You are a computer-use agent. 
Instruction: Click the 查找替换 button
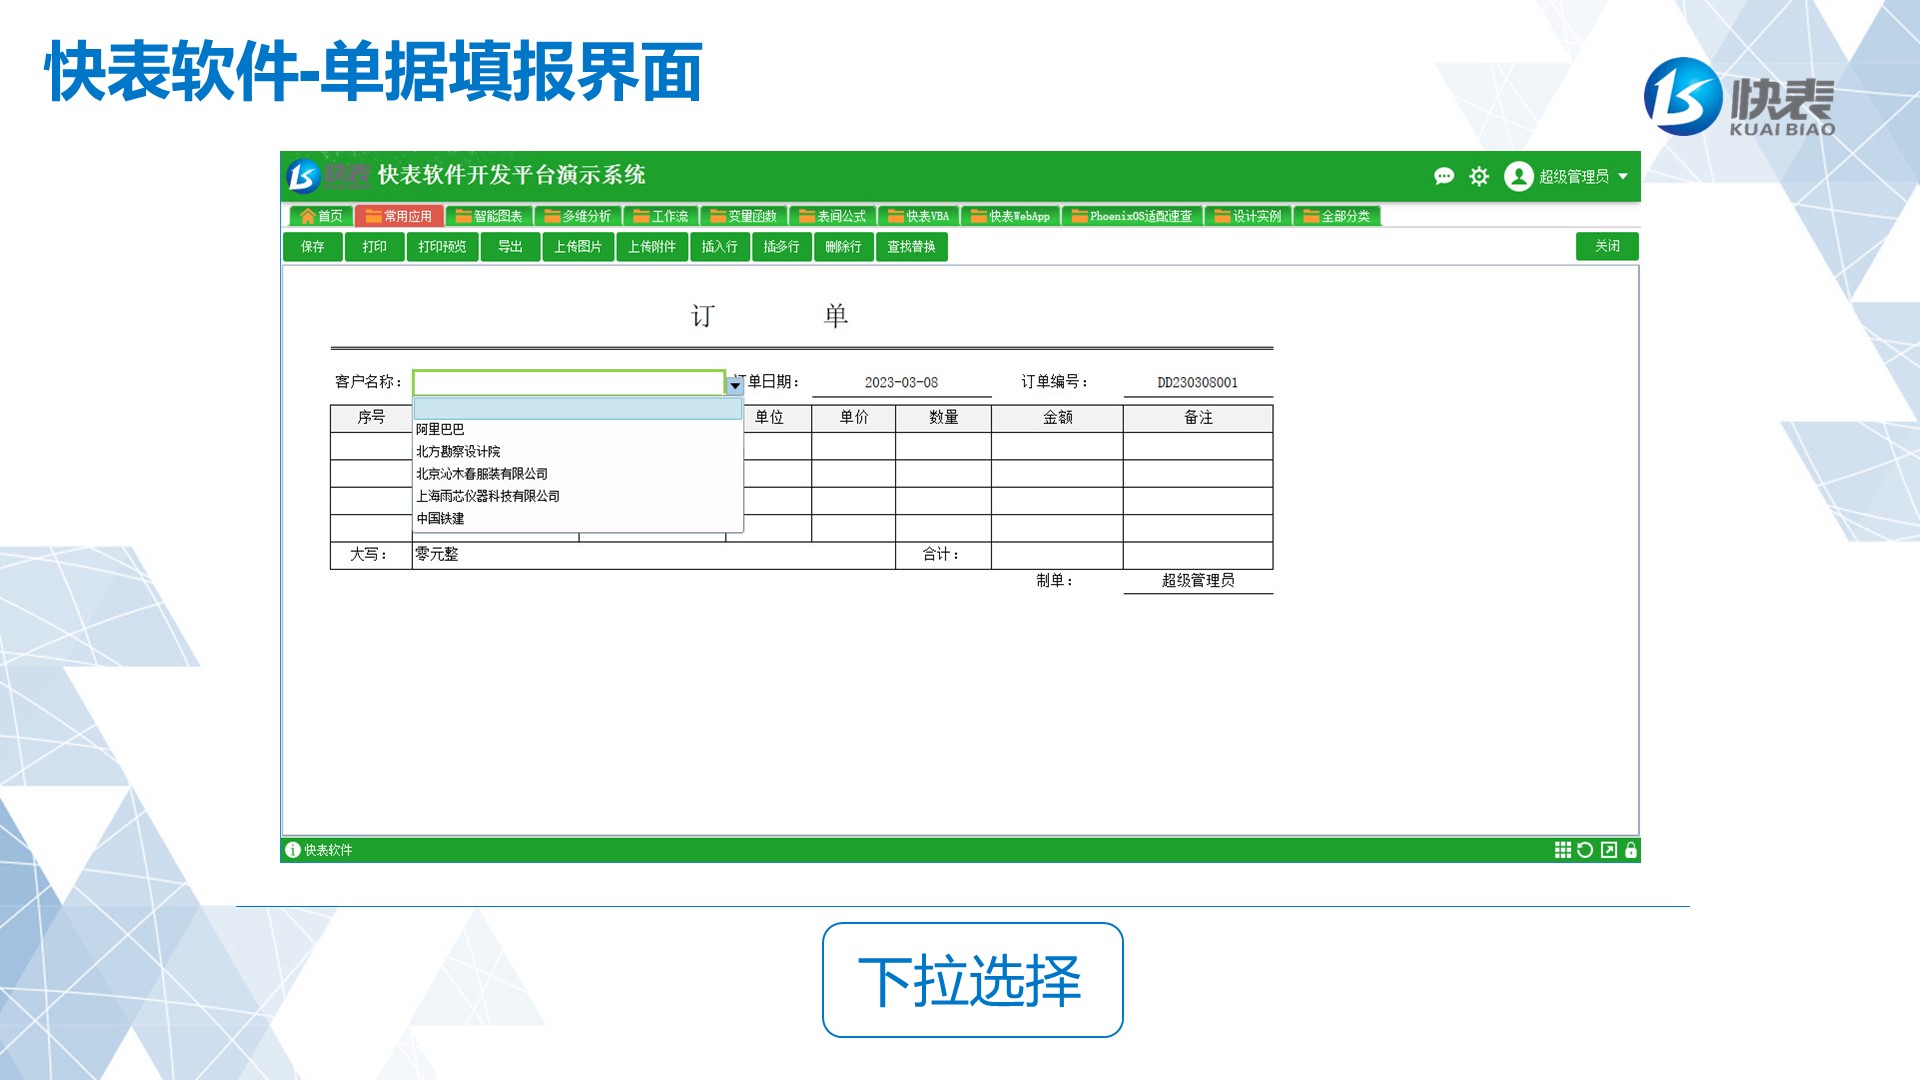pyautogui.click(x=912, y=247)
